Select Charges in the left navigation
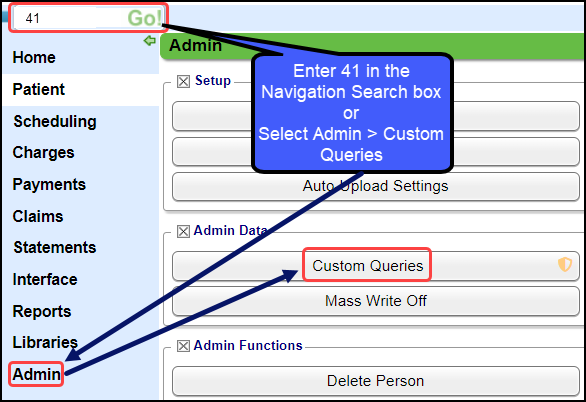Screen dimensions: 586x402 (x=43, y=152)
